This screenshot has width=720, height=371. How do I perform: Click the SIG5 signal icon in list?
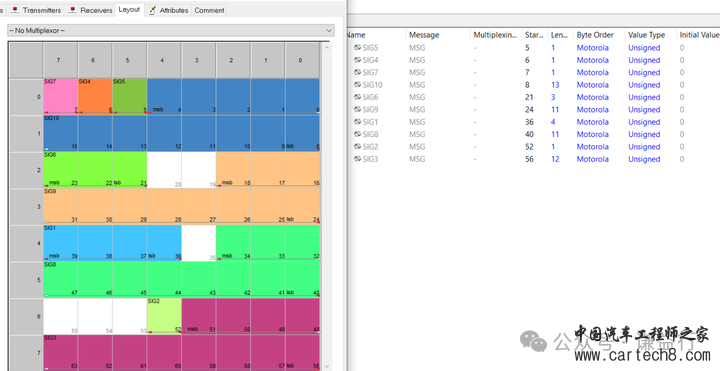pos(357,48)
